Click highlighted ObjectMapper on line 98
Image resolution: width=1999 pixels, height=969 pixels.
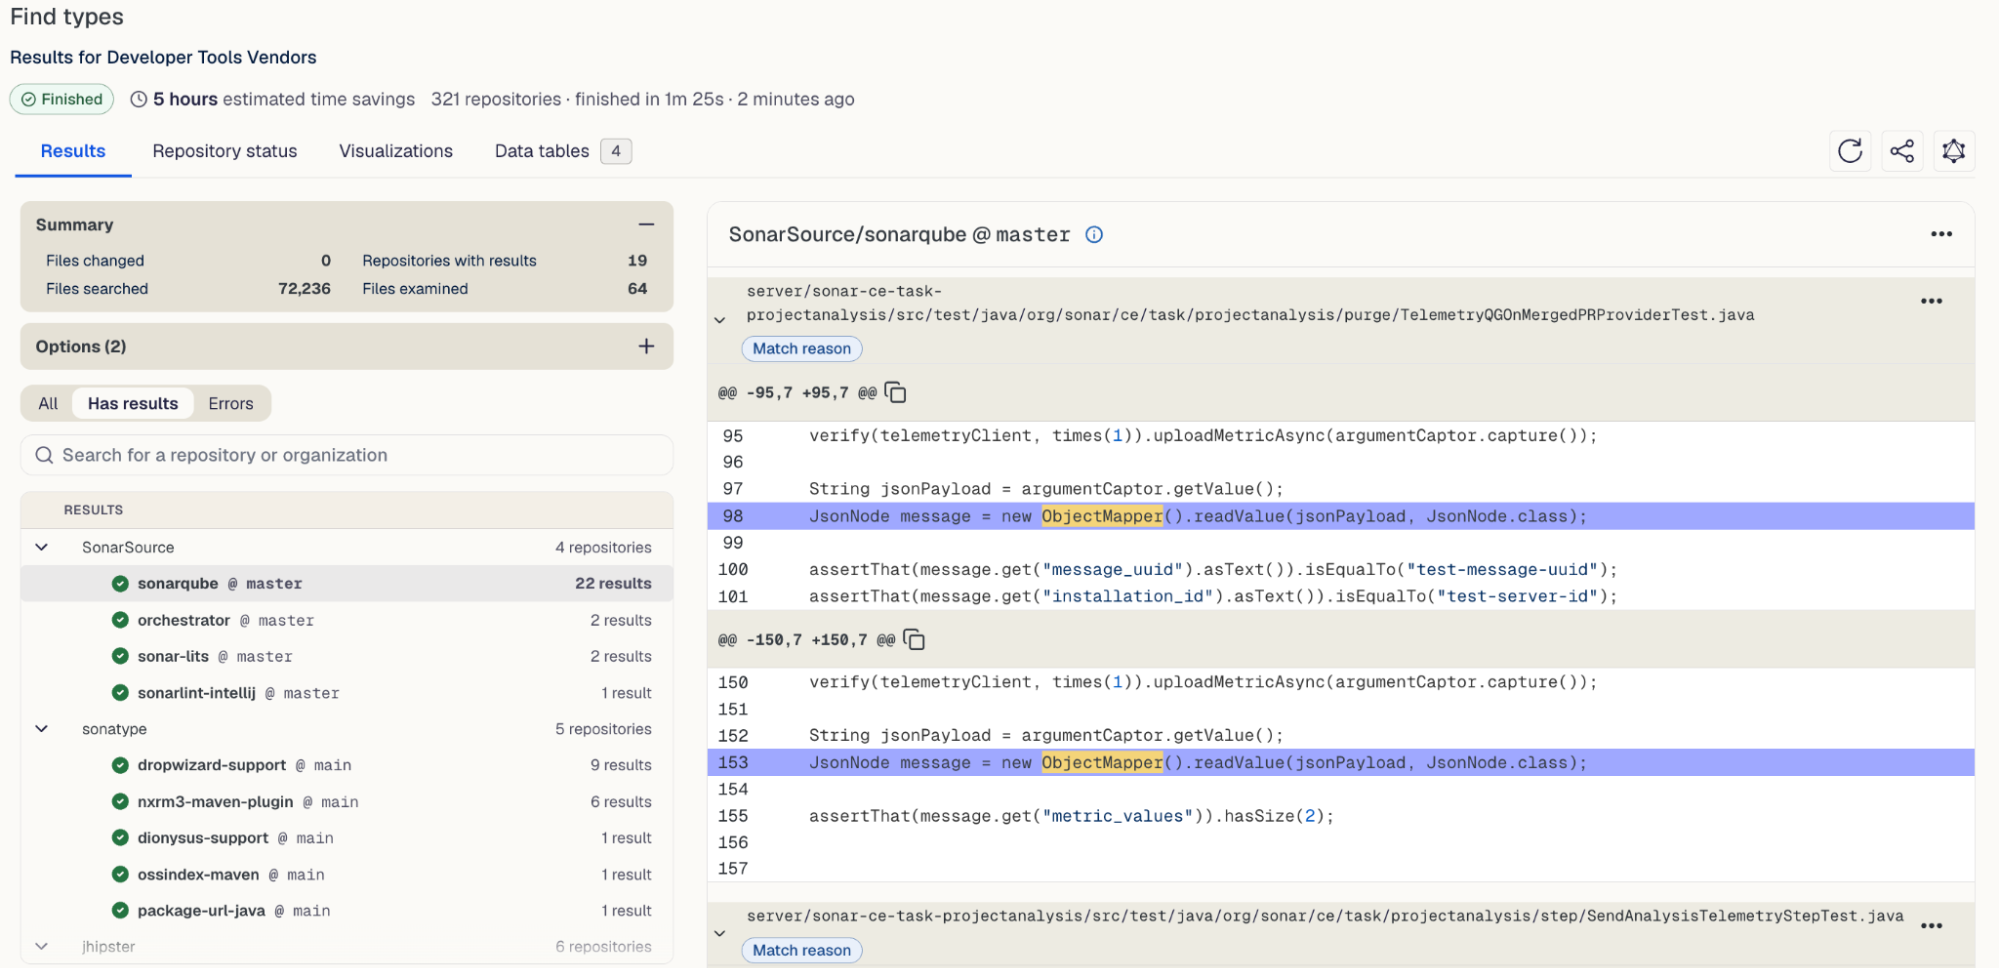pos(1102,516)
